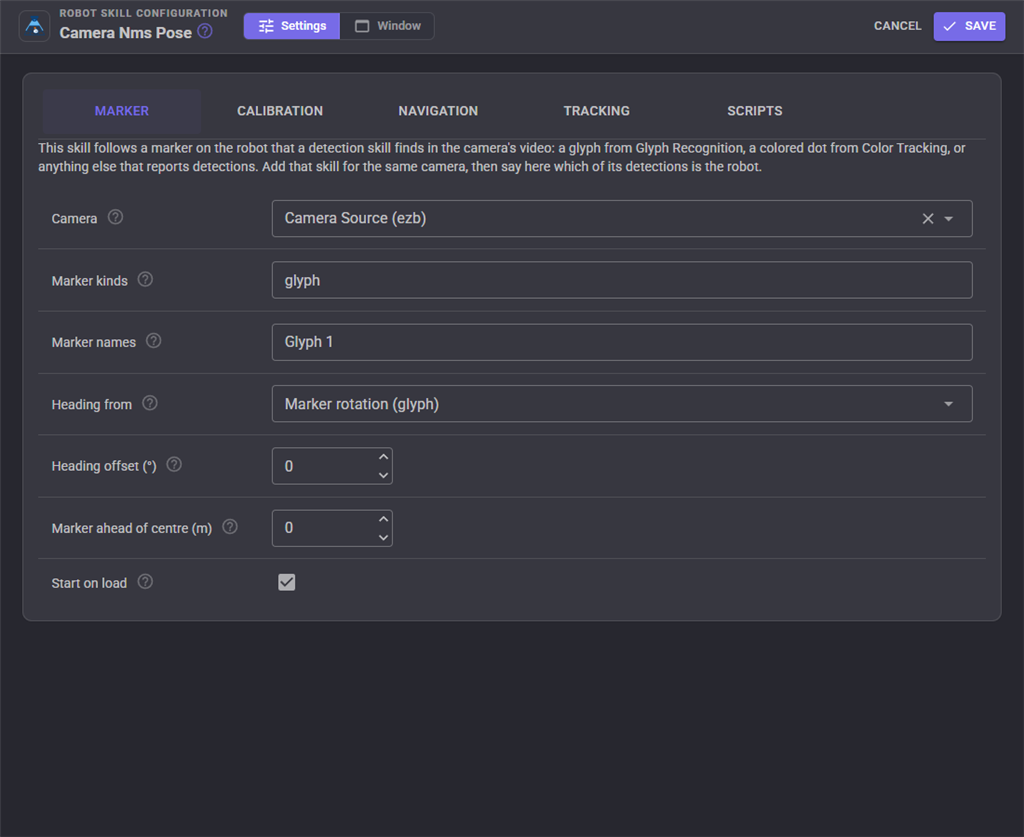Screen dimensions: 1024x837
Task: Increase the Heading offset value
Action: pos(383,457)
